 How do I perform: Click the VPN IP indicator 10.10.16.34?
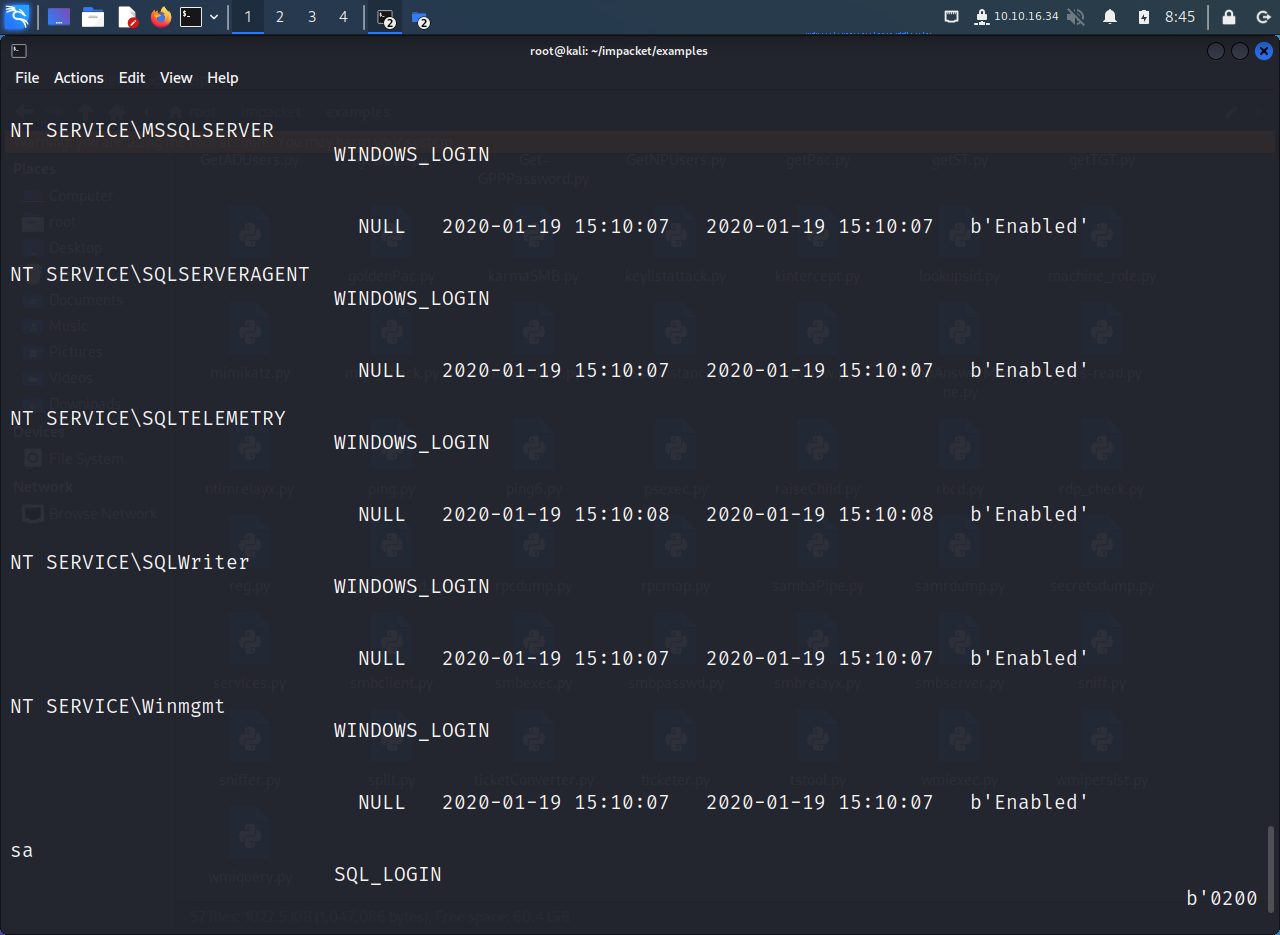click(1017, 17)
